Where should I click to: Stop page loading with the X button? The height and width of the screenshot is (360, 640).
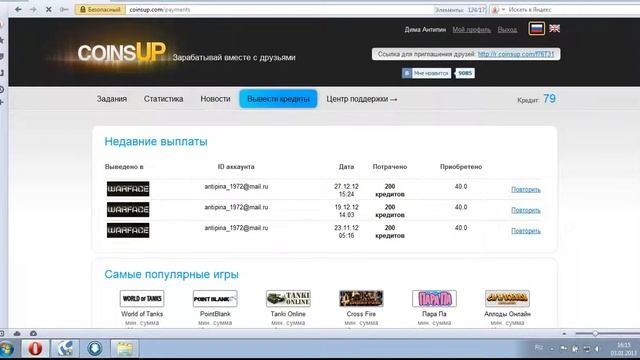48,9
